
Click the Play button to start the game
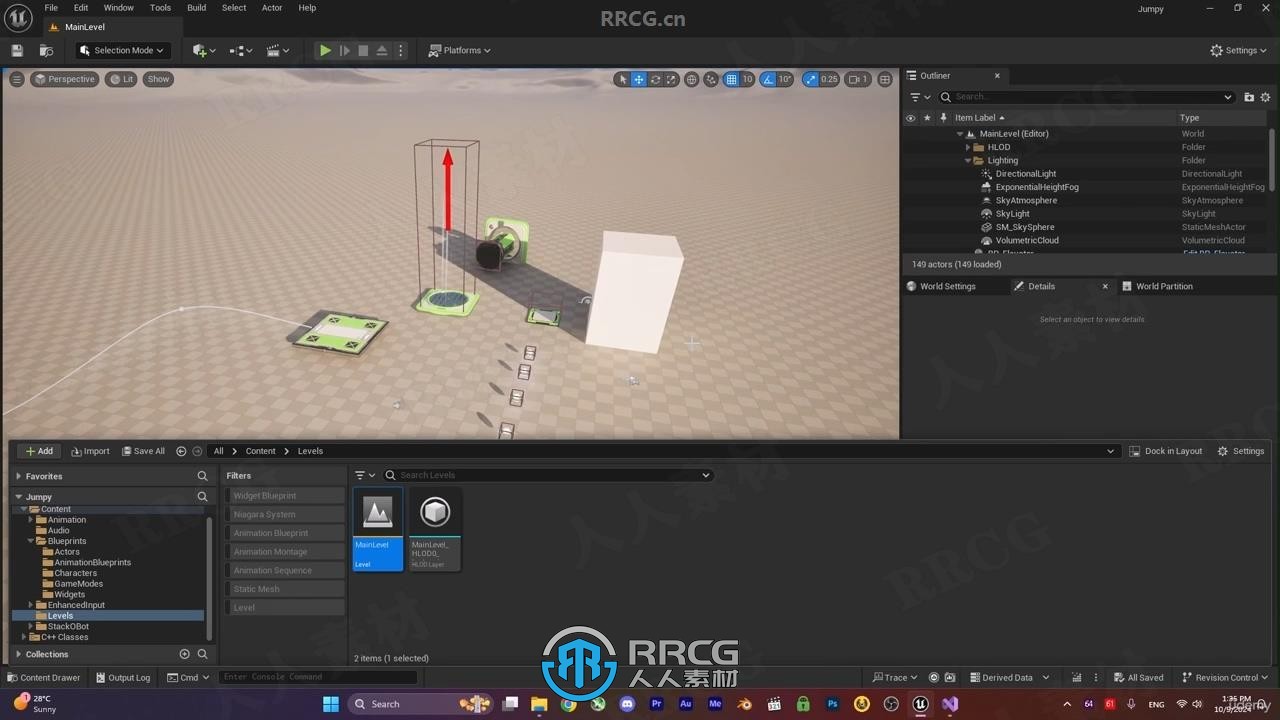point(325,50)
